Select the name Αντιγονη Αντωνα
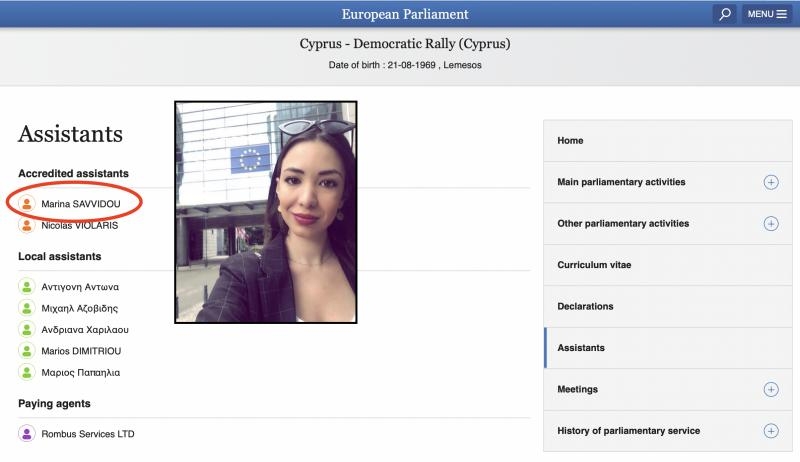This screenshot has width=800, height=462. (x=80, y=287)
